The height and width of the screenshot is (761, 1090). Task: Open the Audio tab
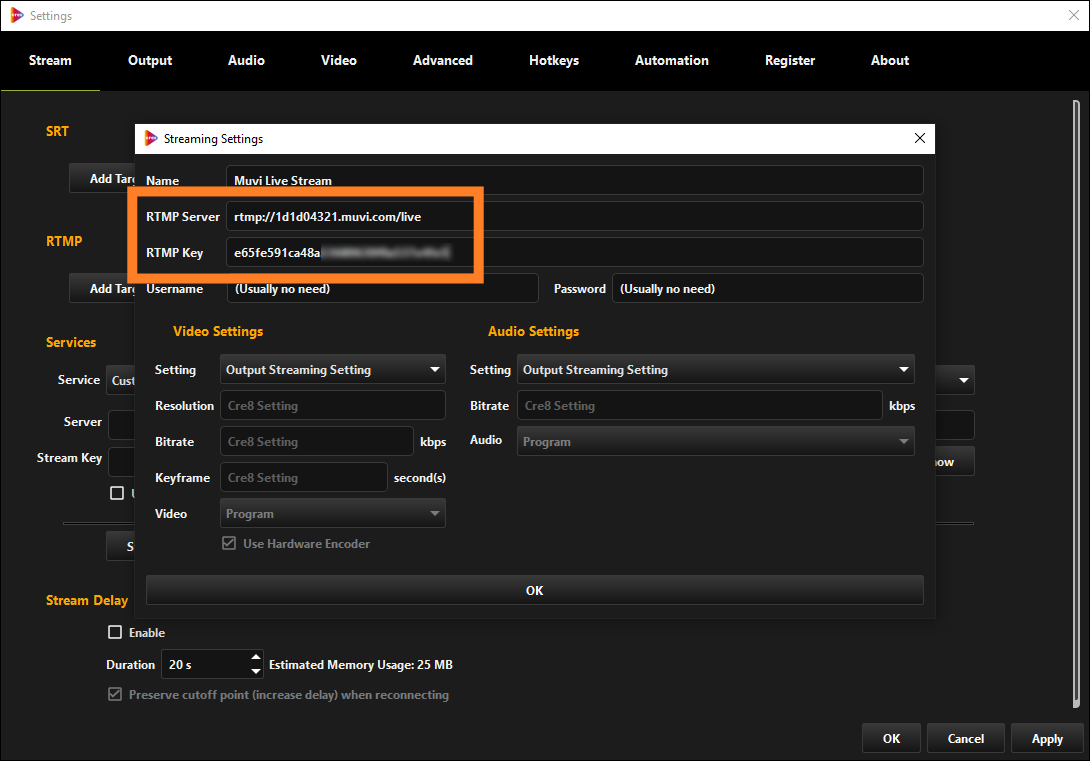[246, 60]
